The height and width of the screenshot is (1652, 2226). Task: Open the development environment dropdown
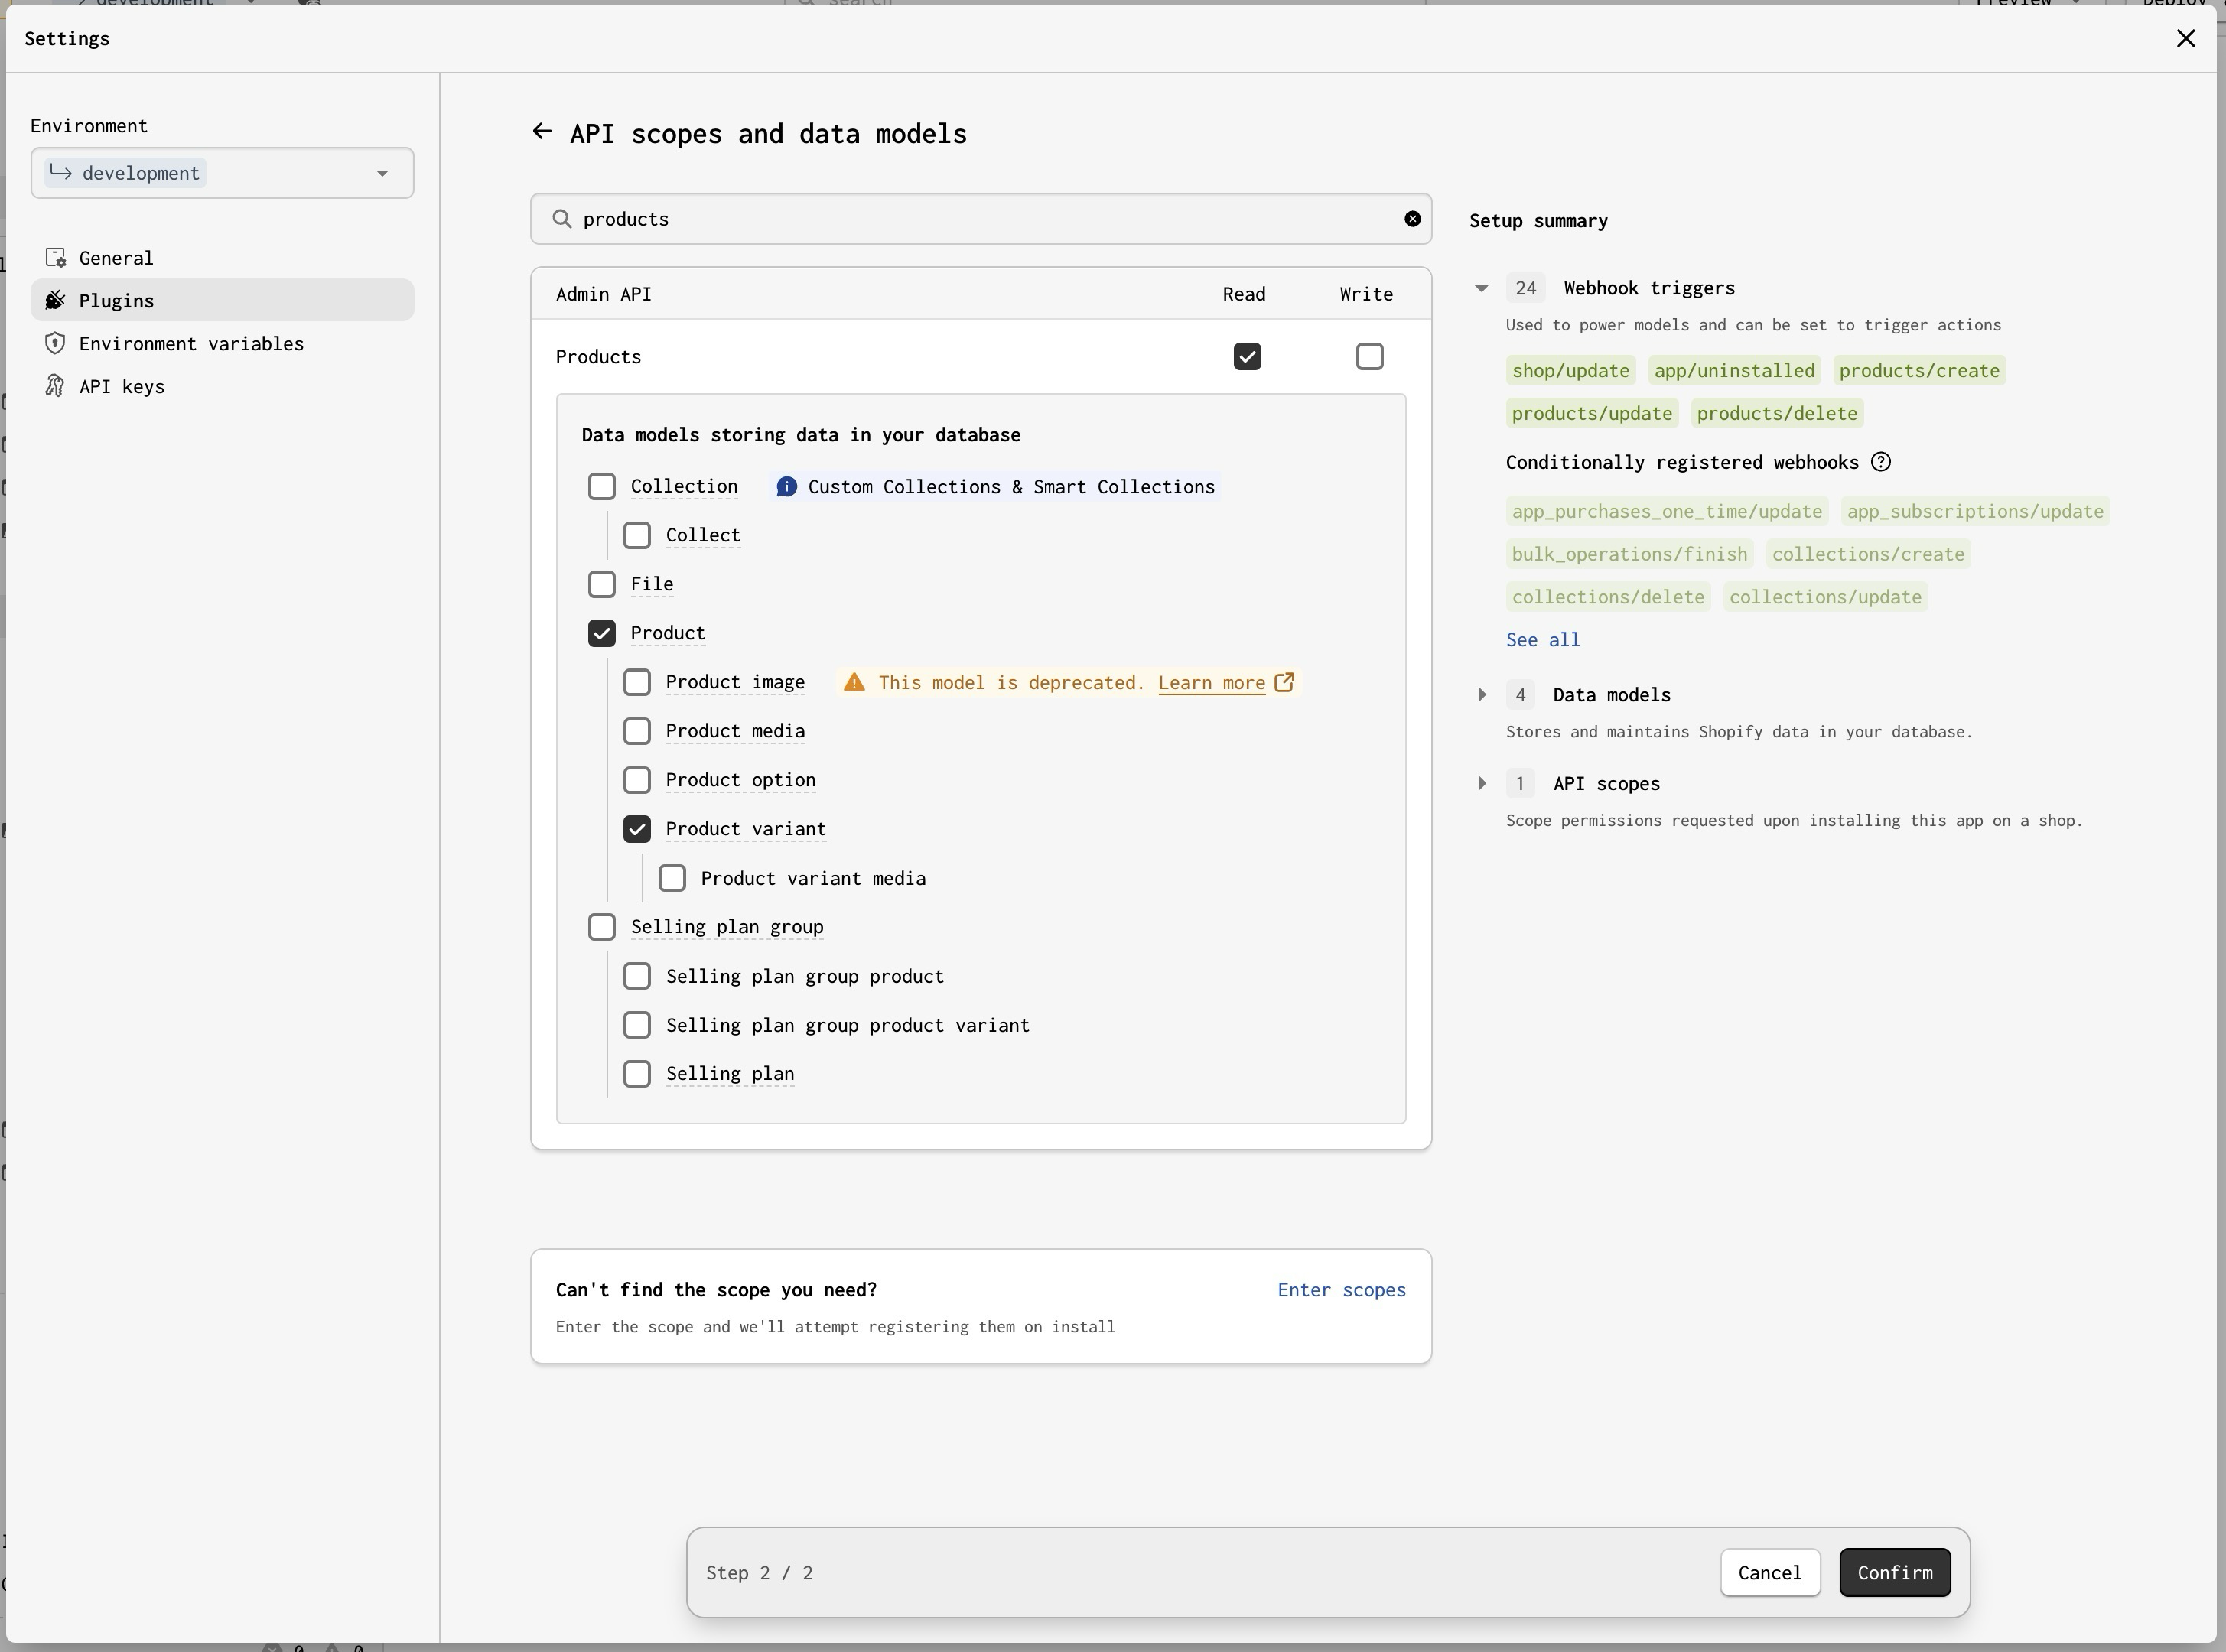tap(222, 173)
